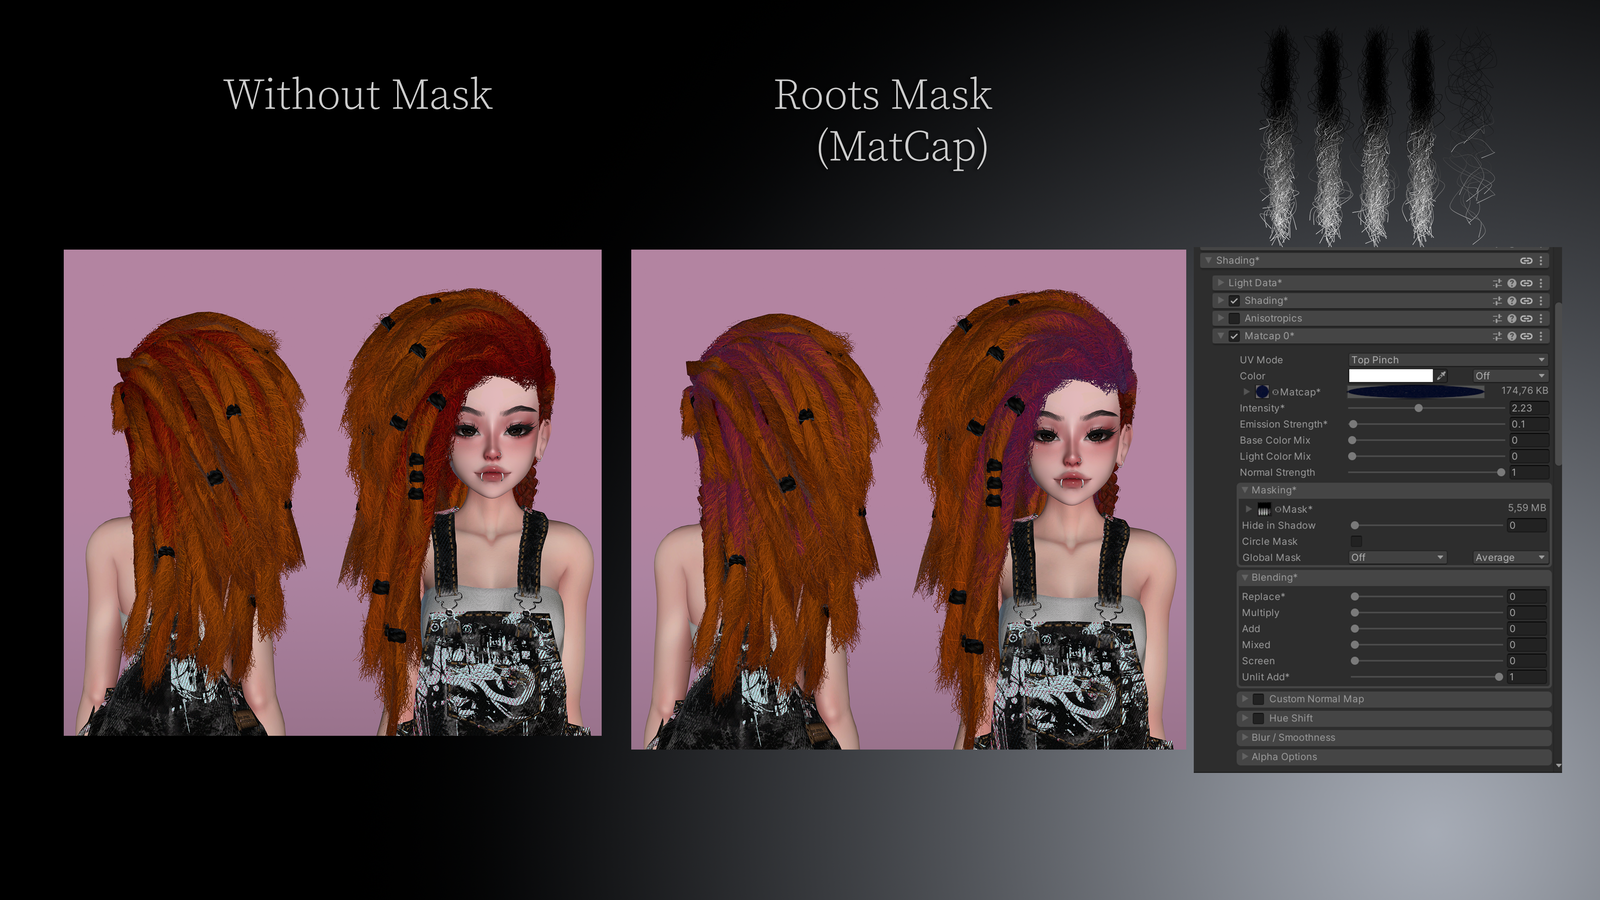Expand the Blur / Smoothness section
The height and width of the screenshot is (900, 1600).
click(1245, 738)
